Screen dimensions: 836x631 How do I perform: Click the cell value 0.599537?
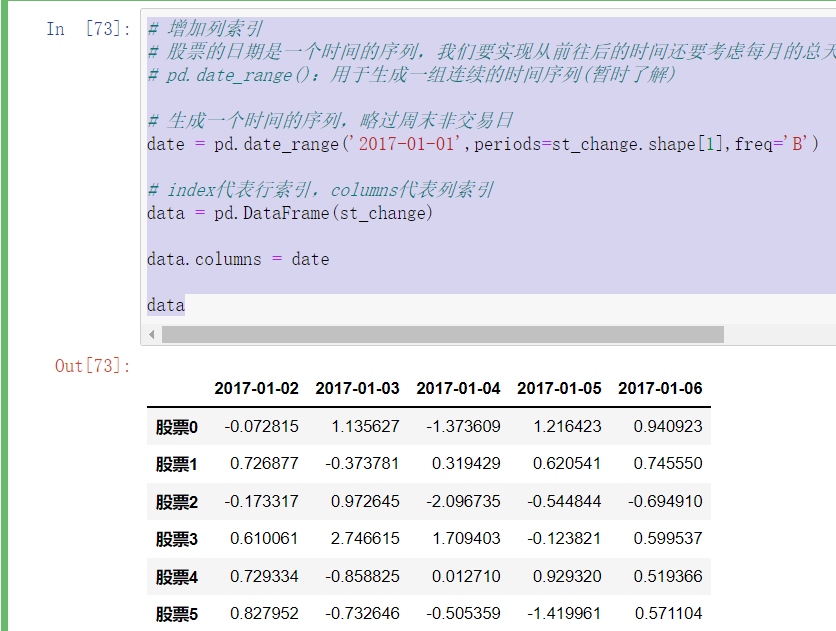(x=668, y=539)
